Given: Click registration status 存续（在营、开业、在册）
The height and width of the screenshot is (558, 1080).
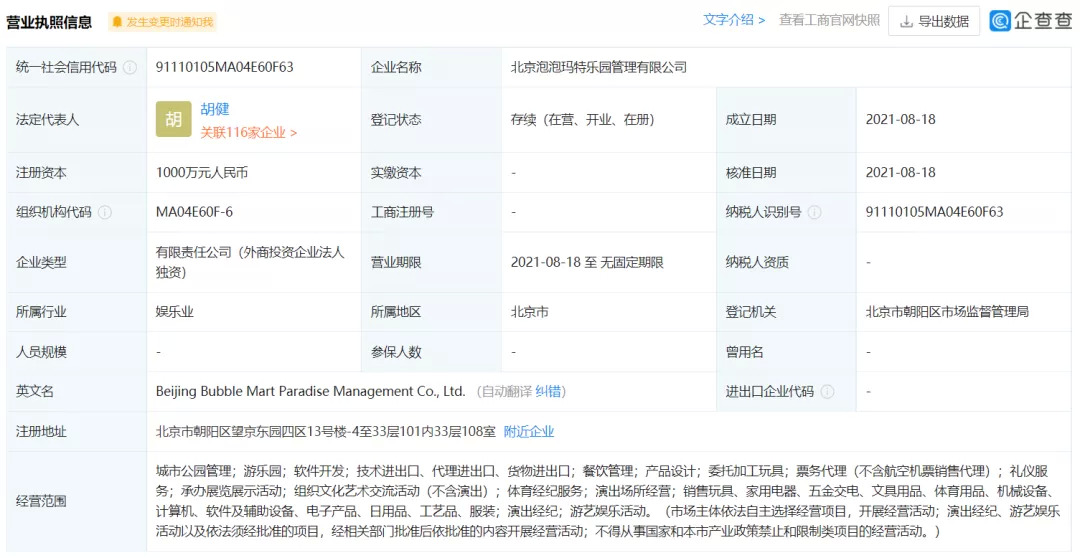Looking at the screenshot, I should [x=583, y=119].
